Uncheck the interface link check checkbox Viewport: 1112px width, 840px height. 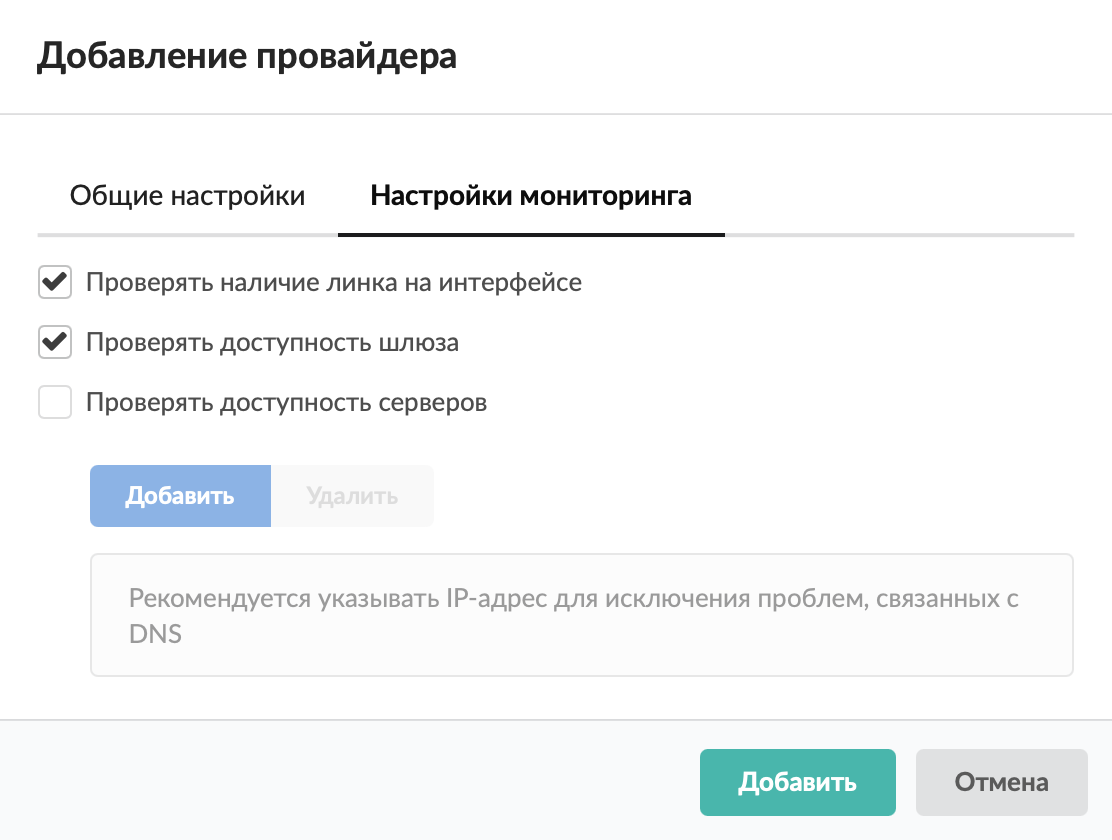point(55,282)
